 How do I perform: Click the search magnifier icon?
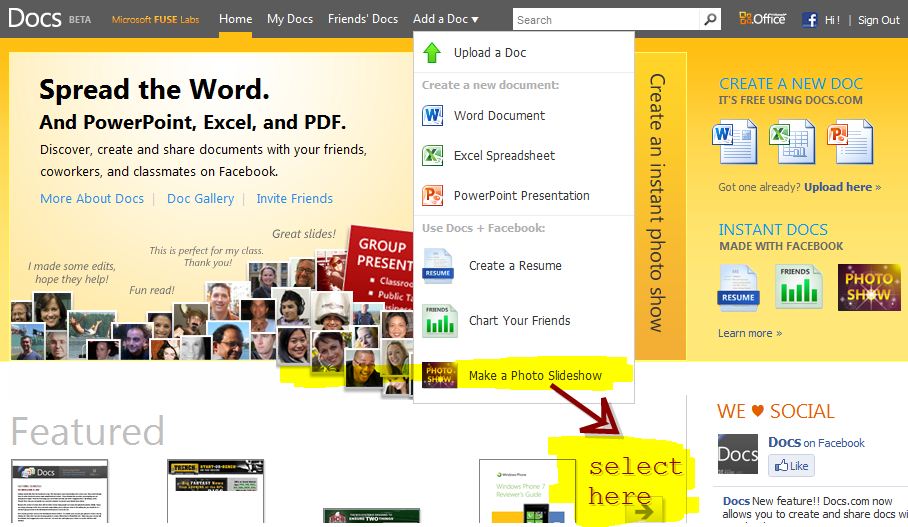[710, 20]
